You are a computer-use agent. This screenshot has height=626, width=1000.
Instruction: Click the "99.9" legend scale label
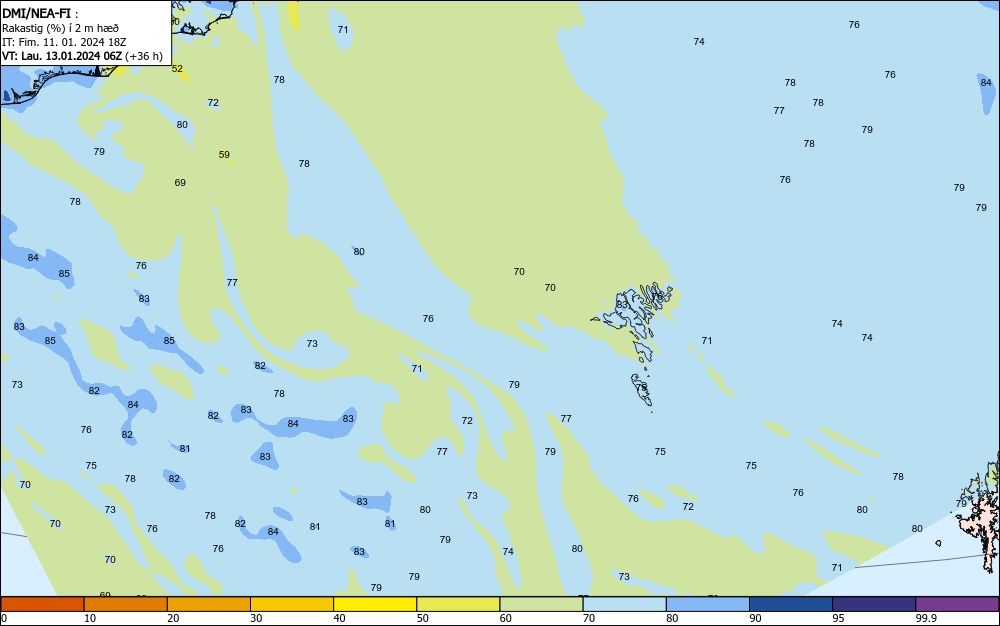pos(926,618)
